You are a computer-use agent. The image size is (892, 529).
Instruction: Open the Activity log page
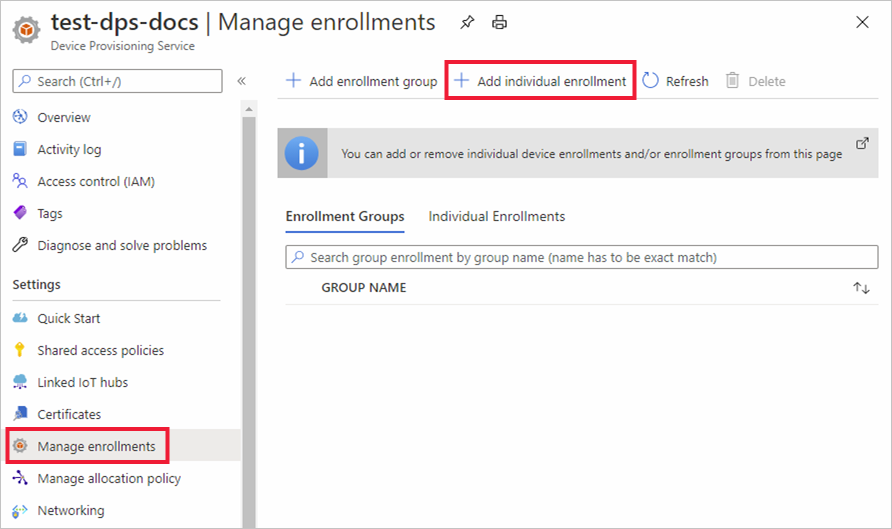click(x=69, y=149)
